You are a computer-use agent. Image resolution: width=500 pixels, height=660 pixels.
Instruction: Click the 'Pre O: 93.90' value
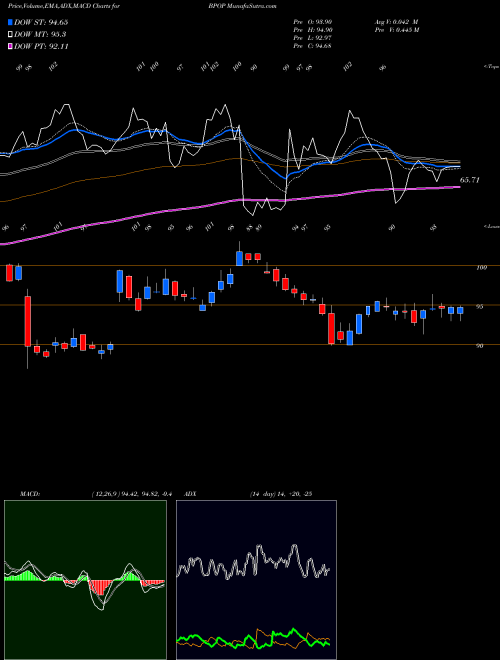pos(312,22)
